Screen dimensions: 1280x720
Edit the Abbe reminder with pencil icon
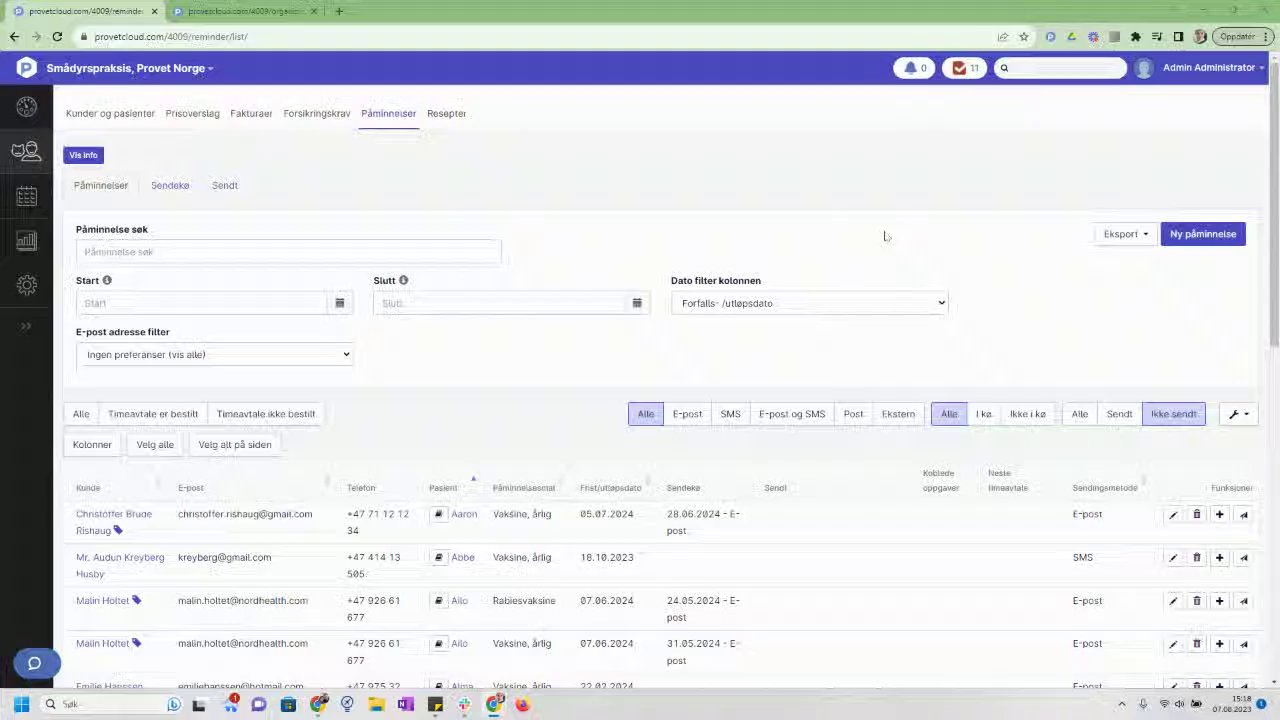point(1173,558)
